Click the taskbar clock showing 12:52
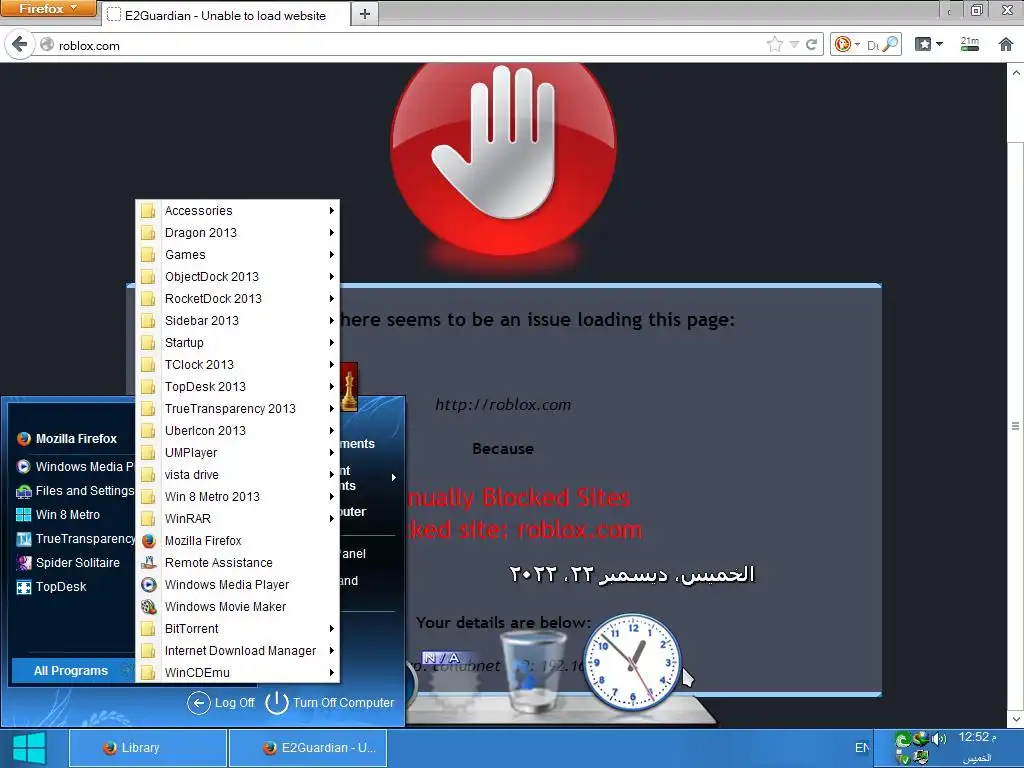The image size is (1024, 768). click(977, 737)
